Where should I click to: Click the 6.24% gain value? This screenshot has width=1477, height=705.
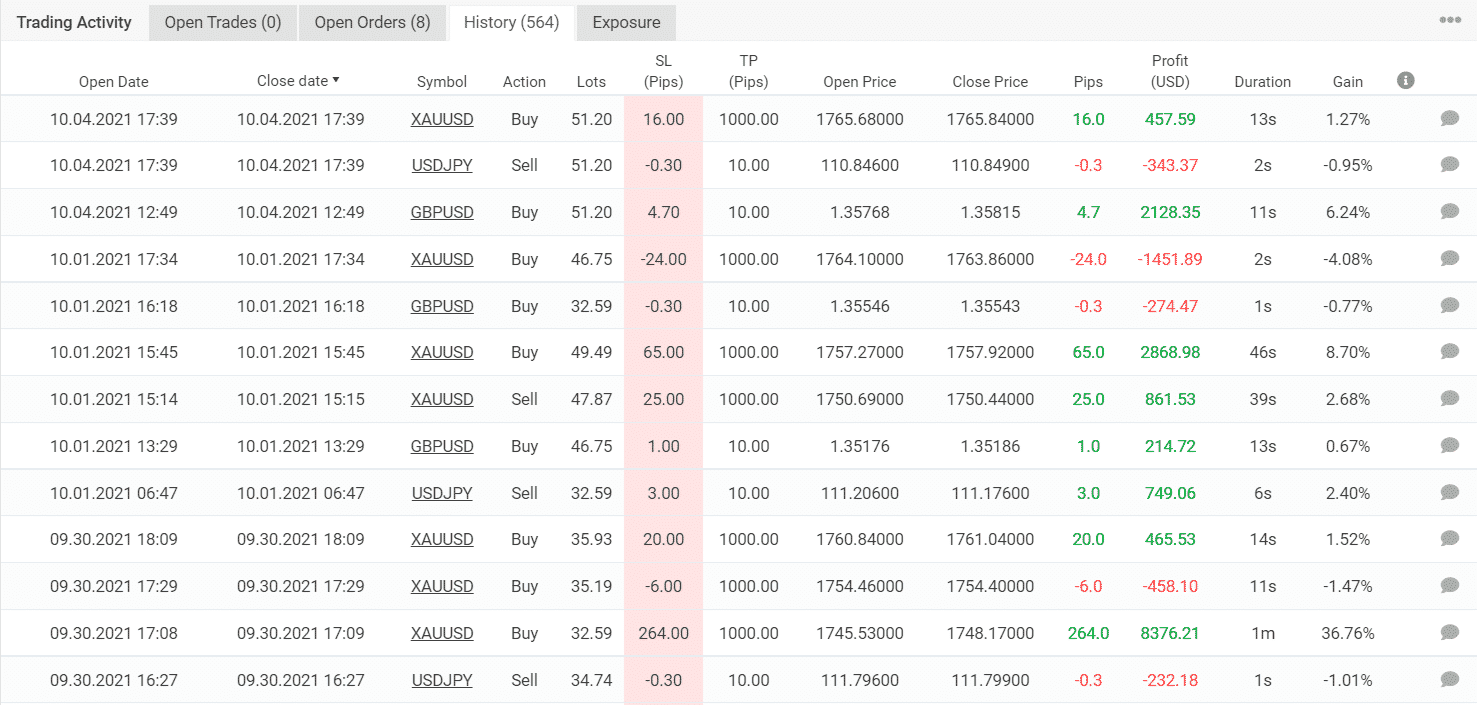click(1348, 212)
